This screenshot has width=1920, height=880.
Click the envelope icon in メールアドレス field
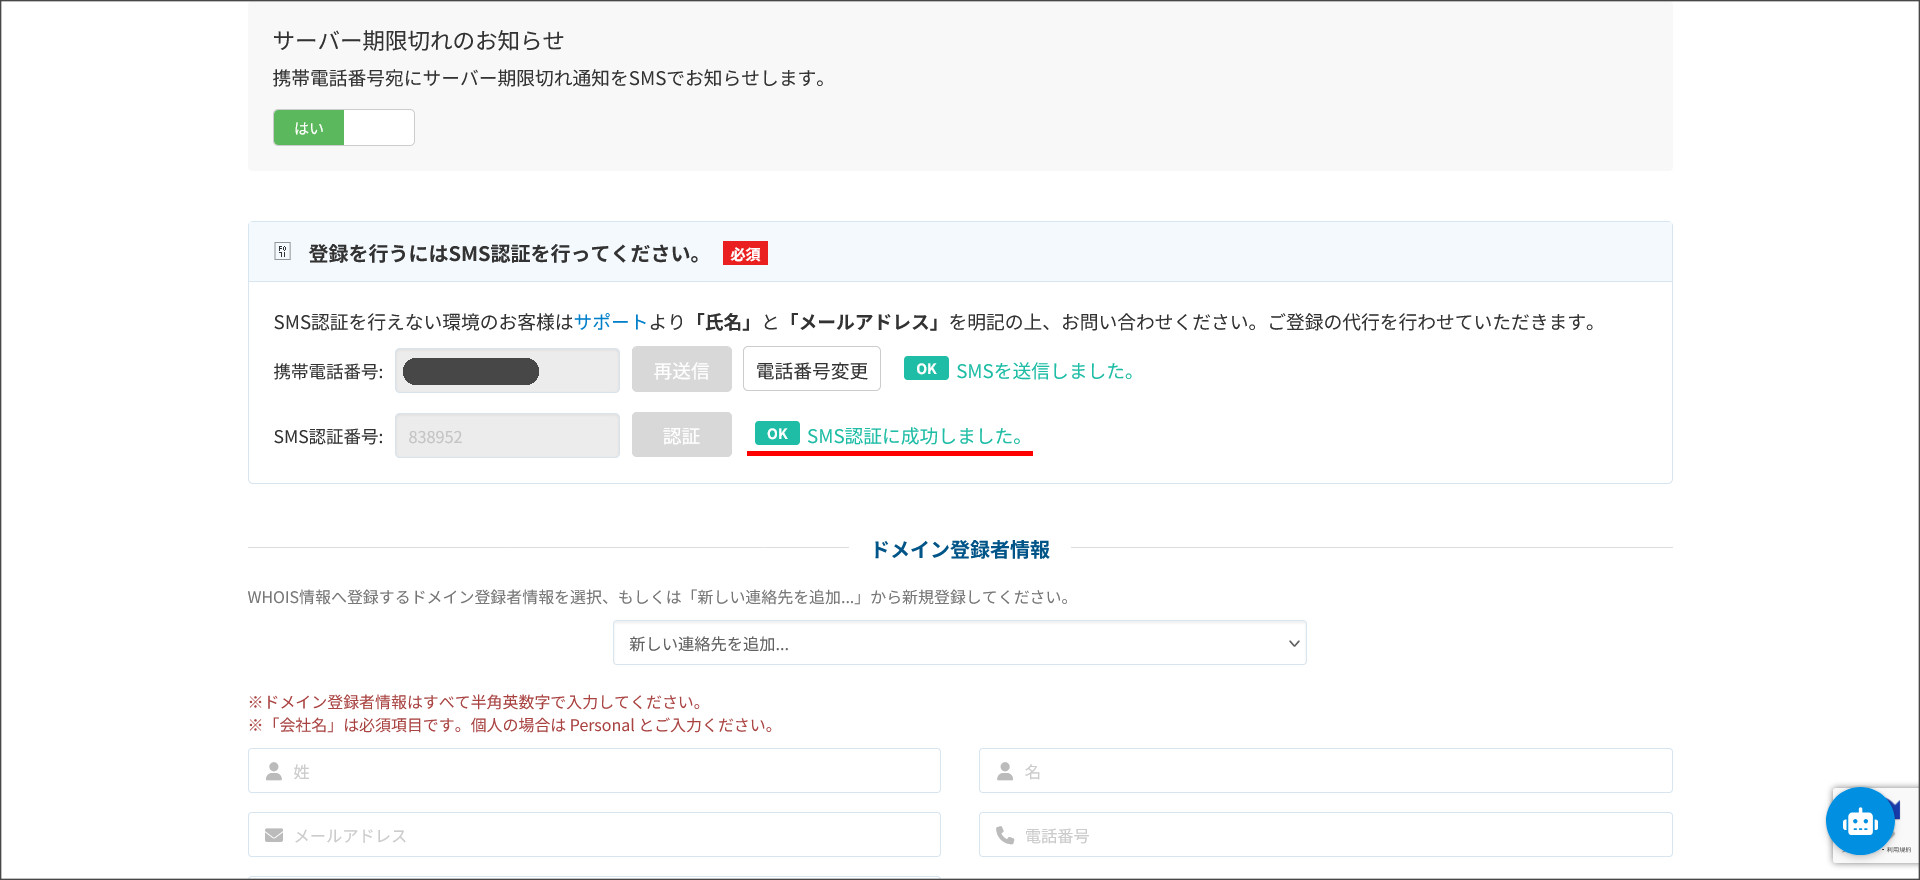(x=273, y=835)
